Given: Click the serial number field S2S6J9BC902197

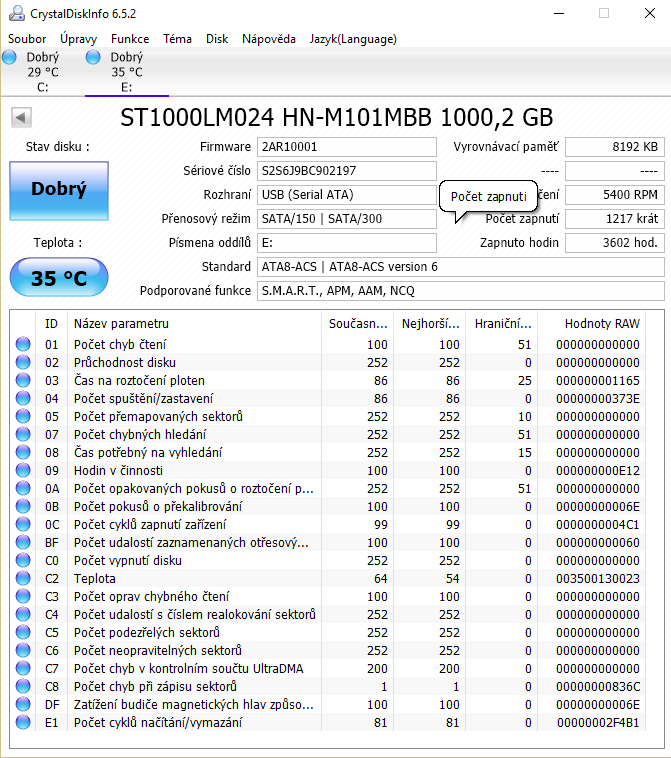Looking at the screenshot, I should (x=347, y=171).
